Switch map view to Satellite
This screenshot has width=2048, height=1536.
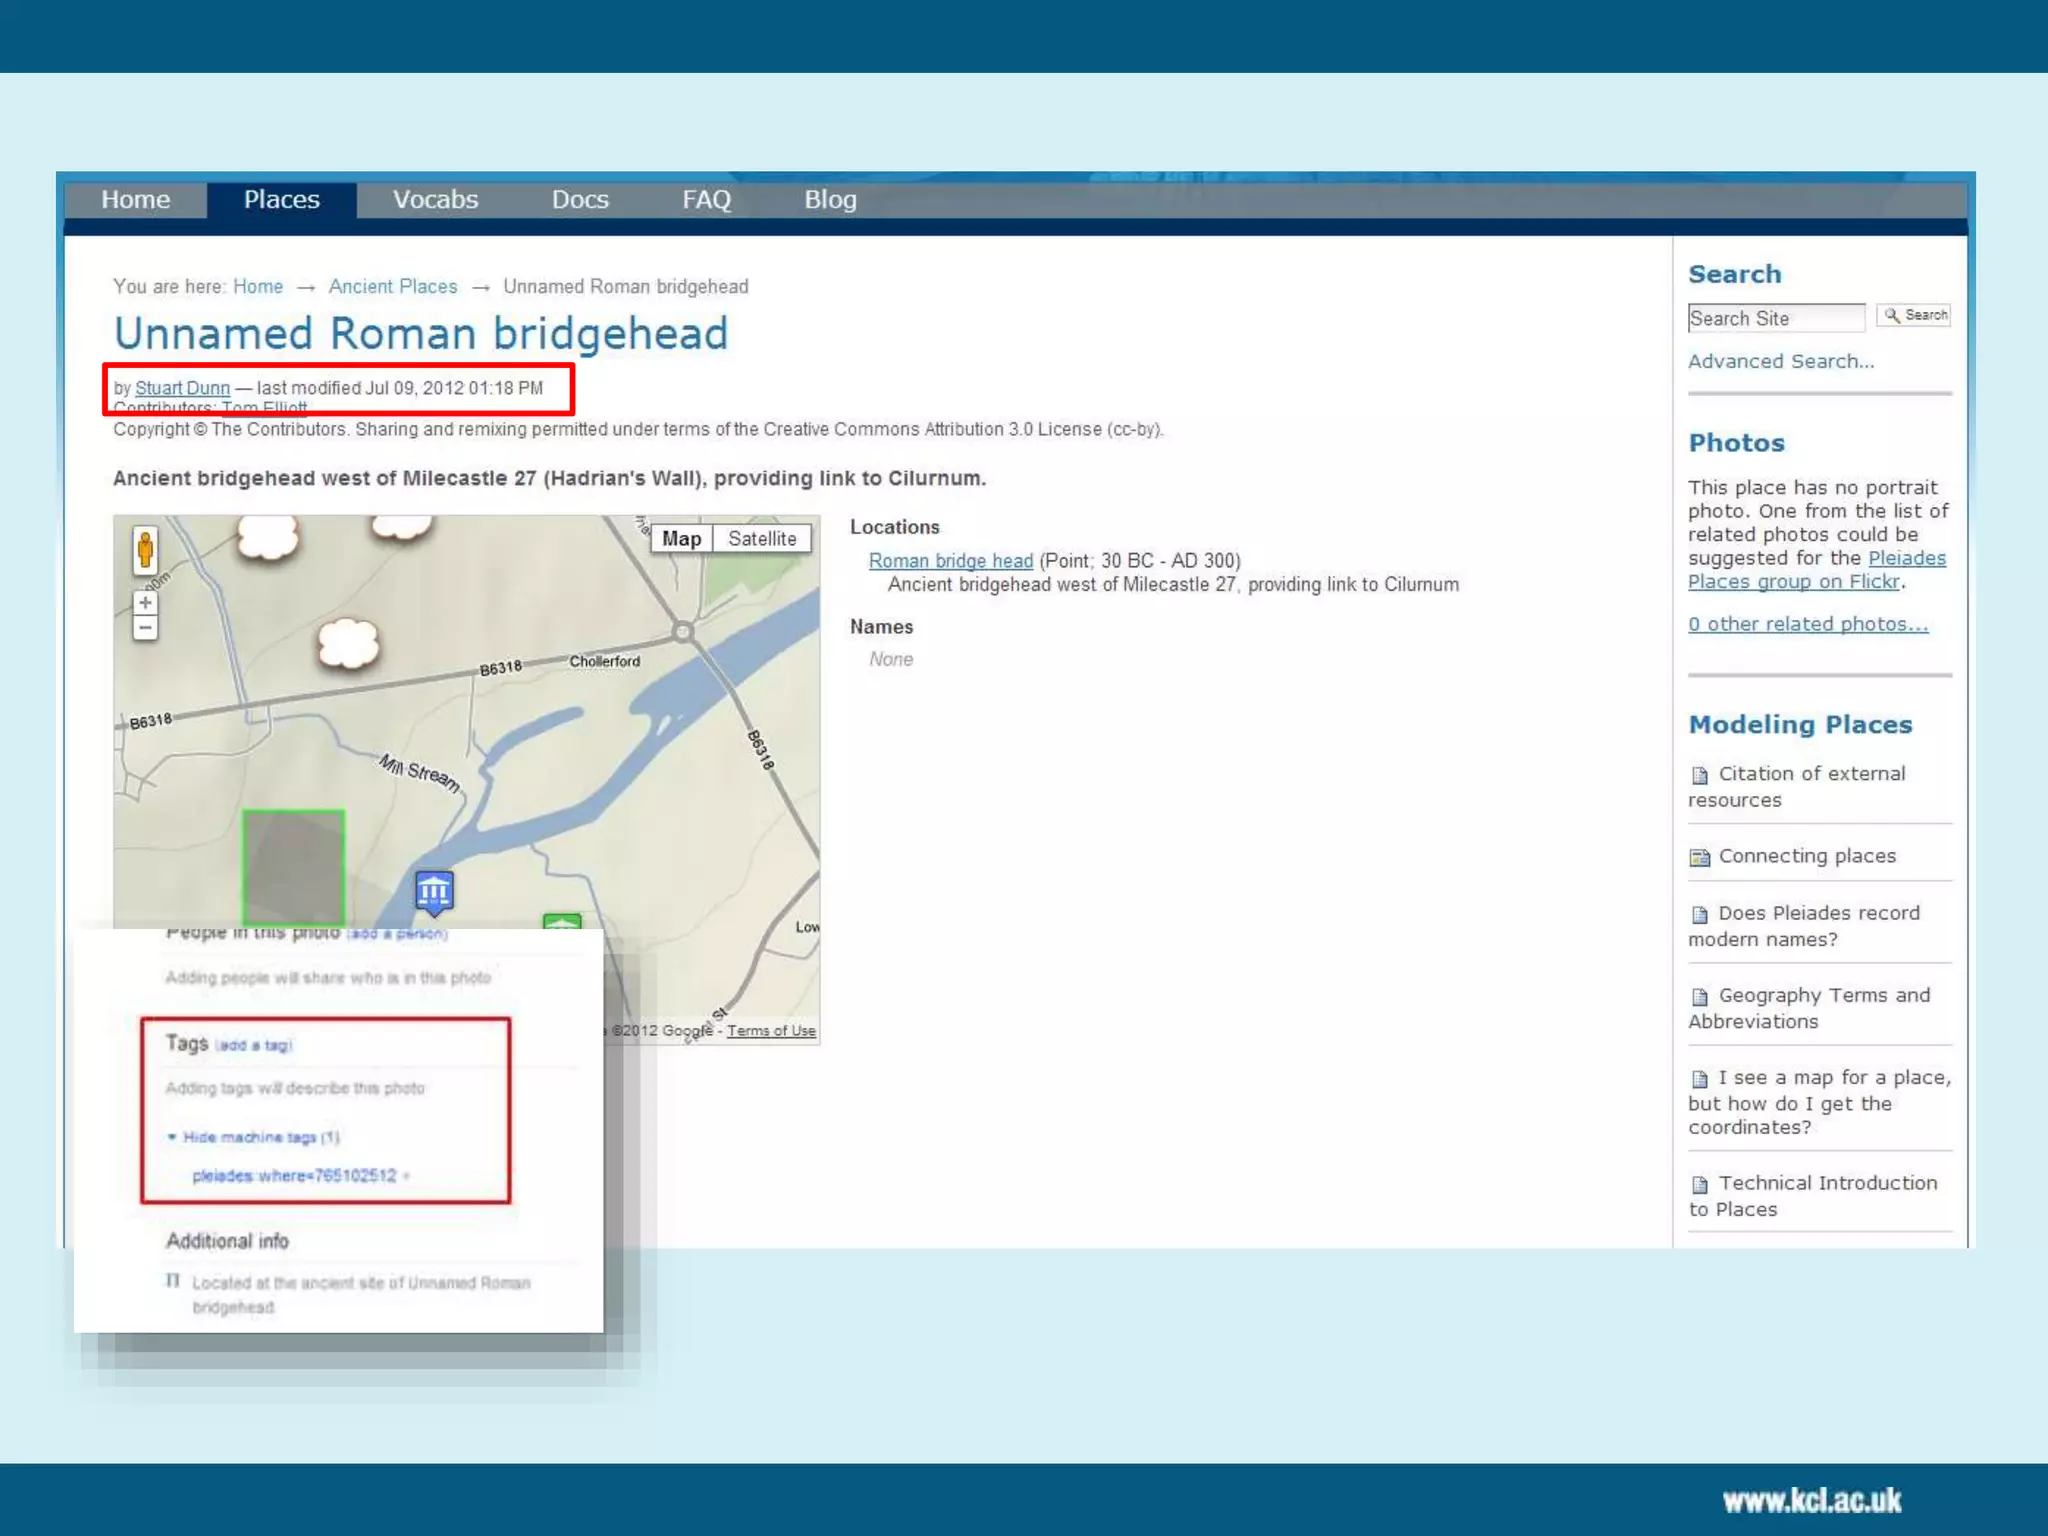[x=762, y=539]
